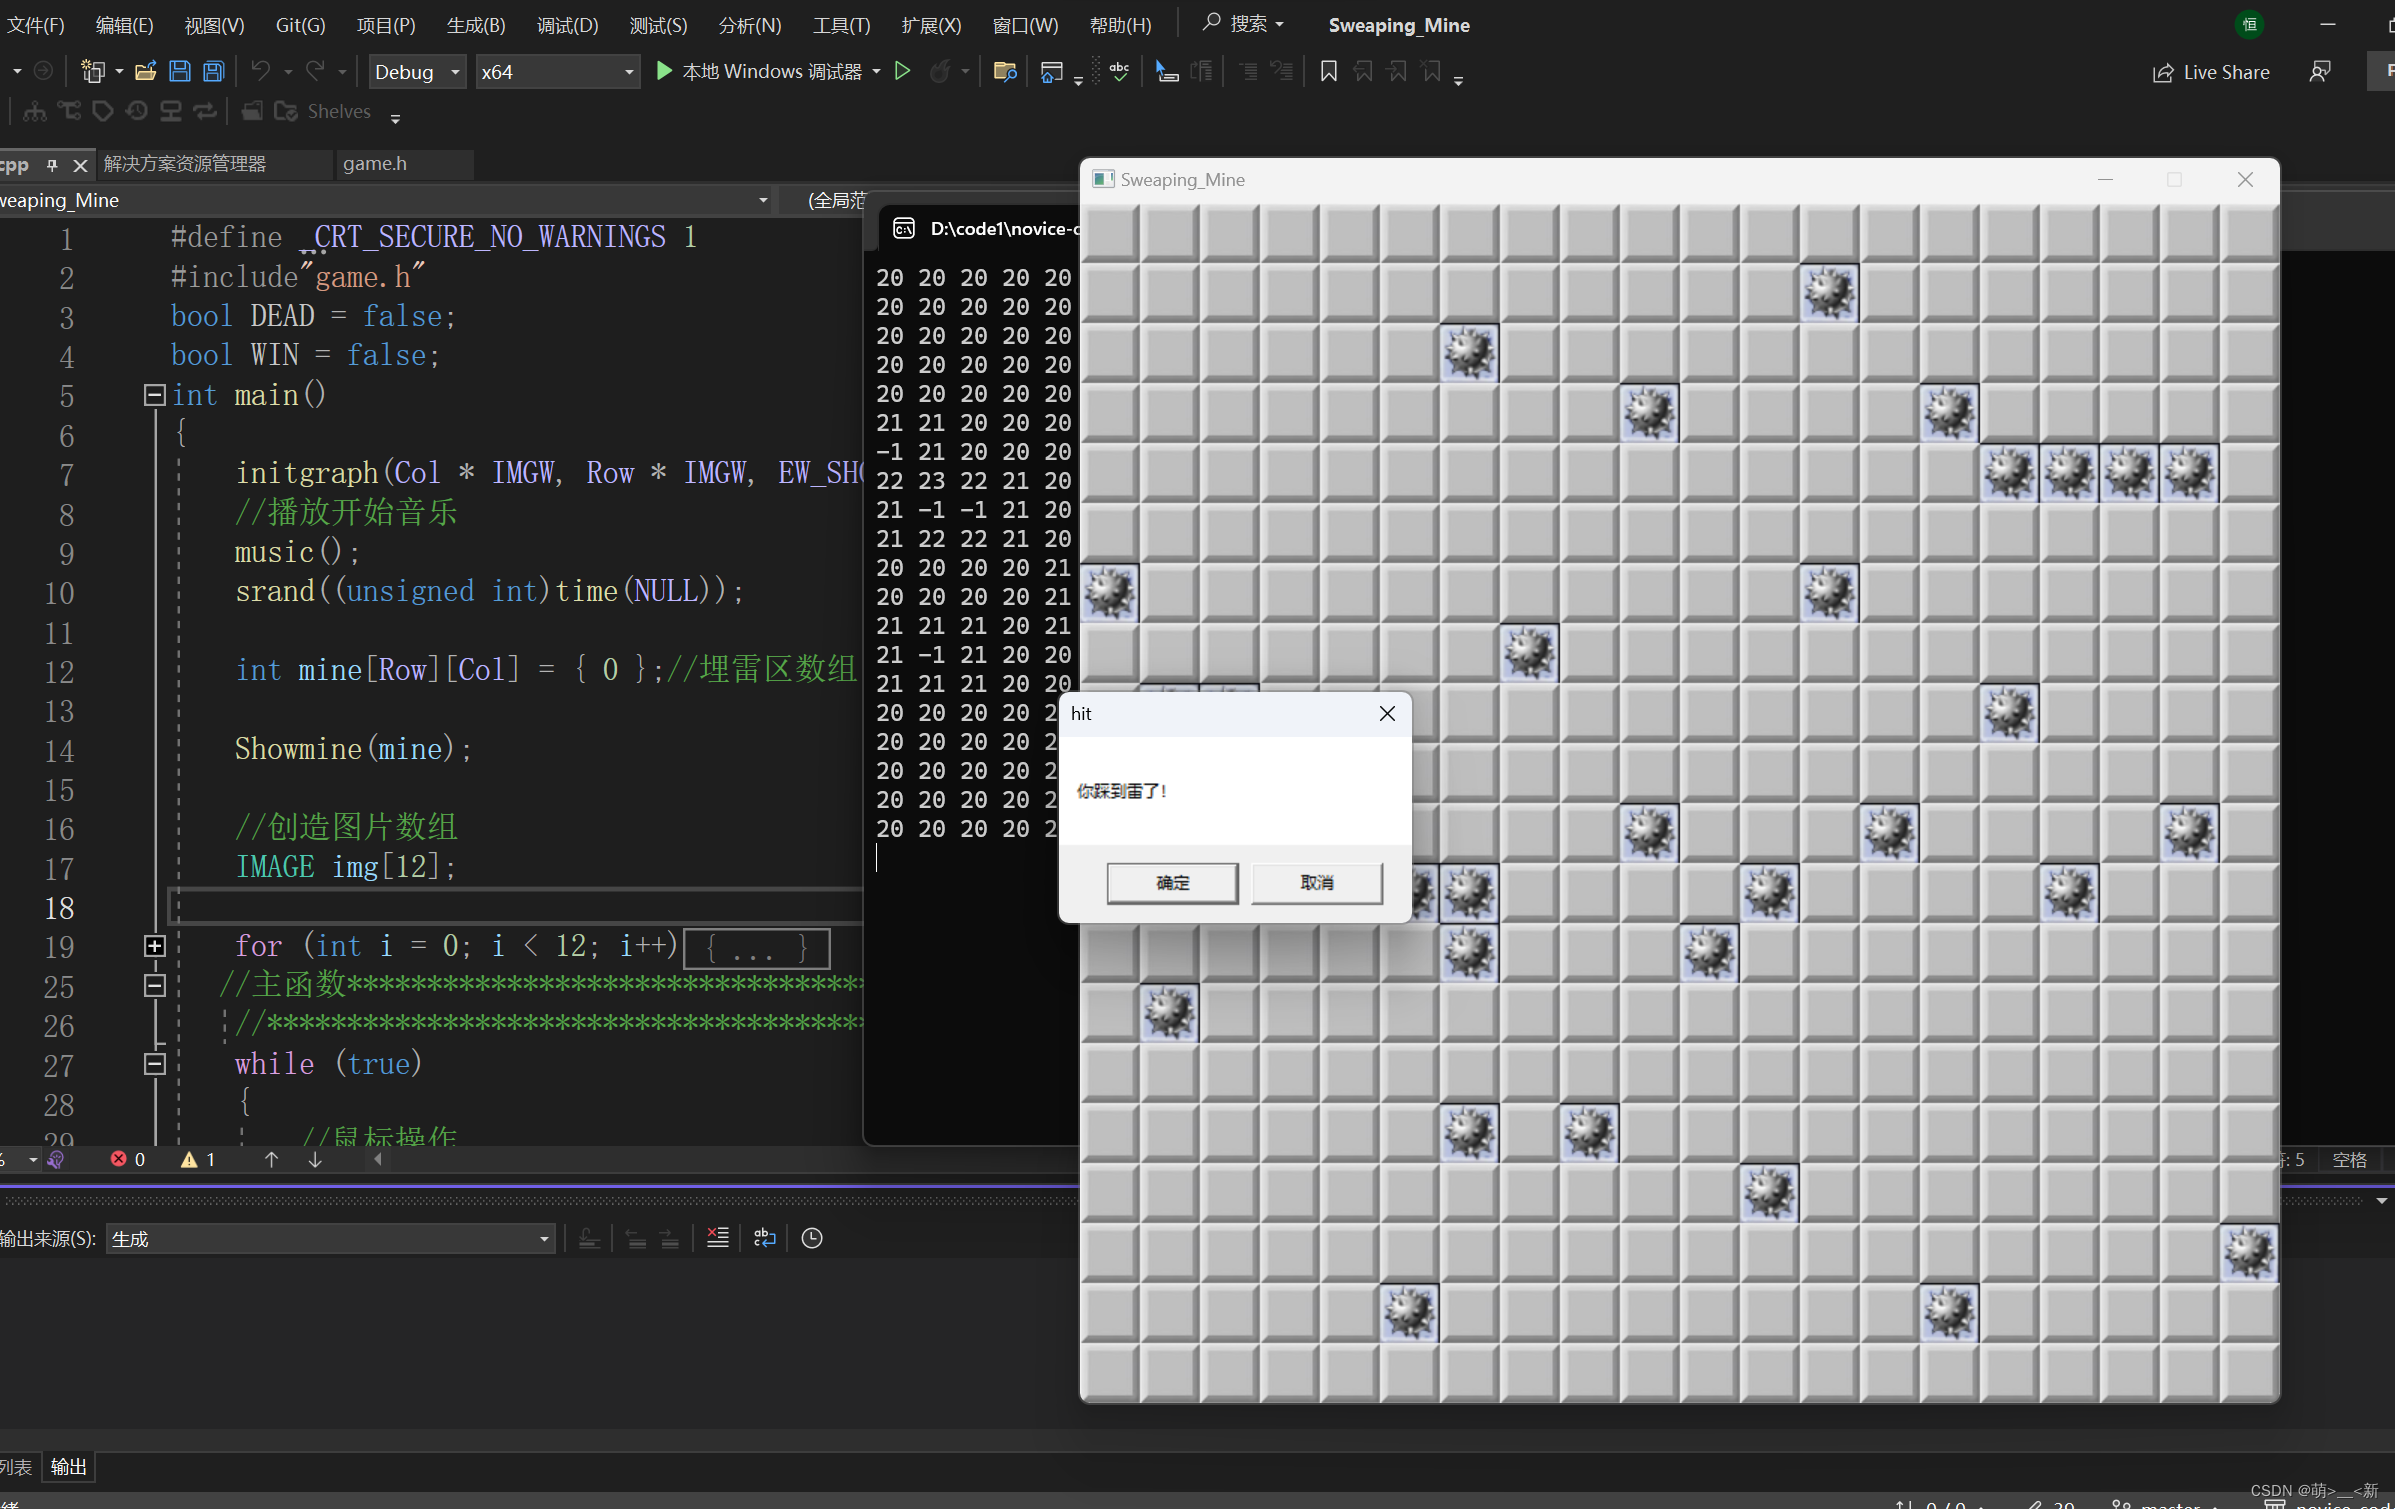Open the x64 platform dropdown
Image resolution: width=2395 pixels, height=1509 pixels.
pyautogui.click(x=556, y=72)
